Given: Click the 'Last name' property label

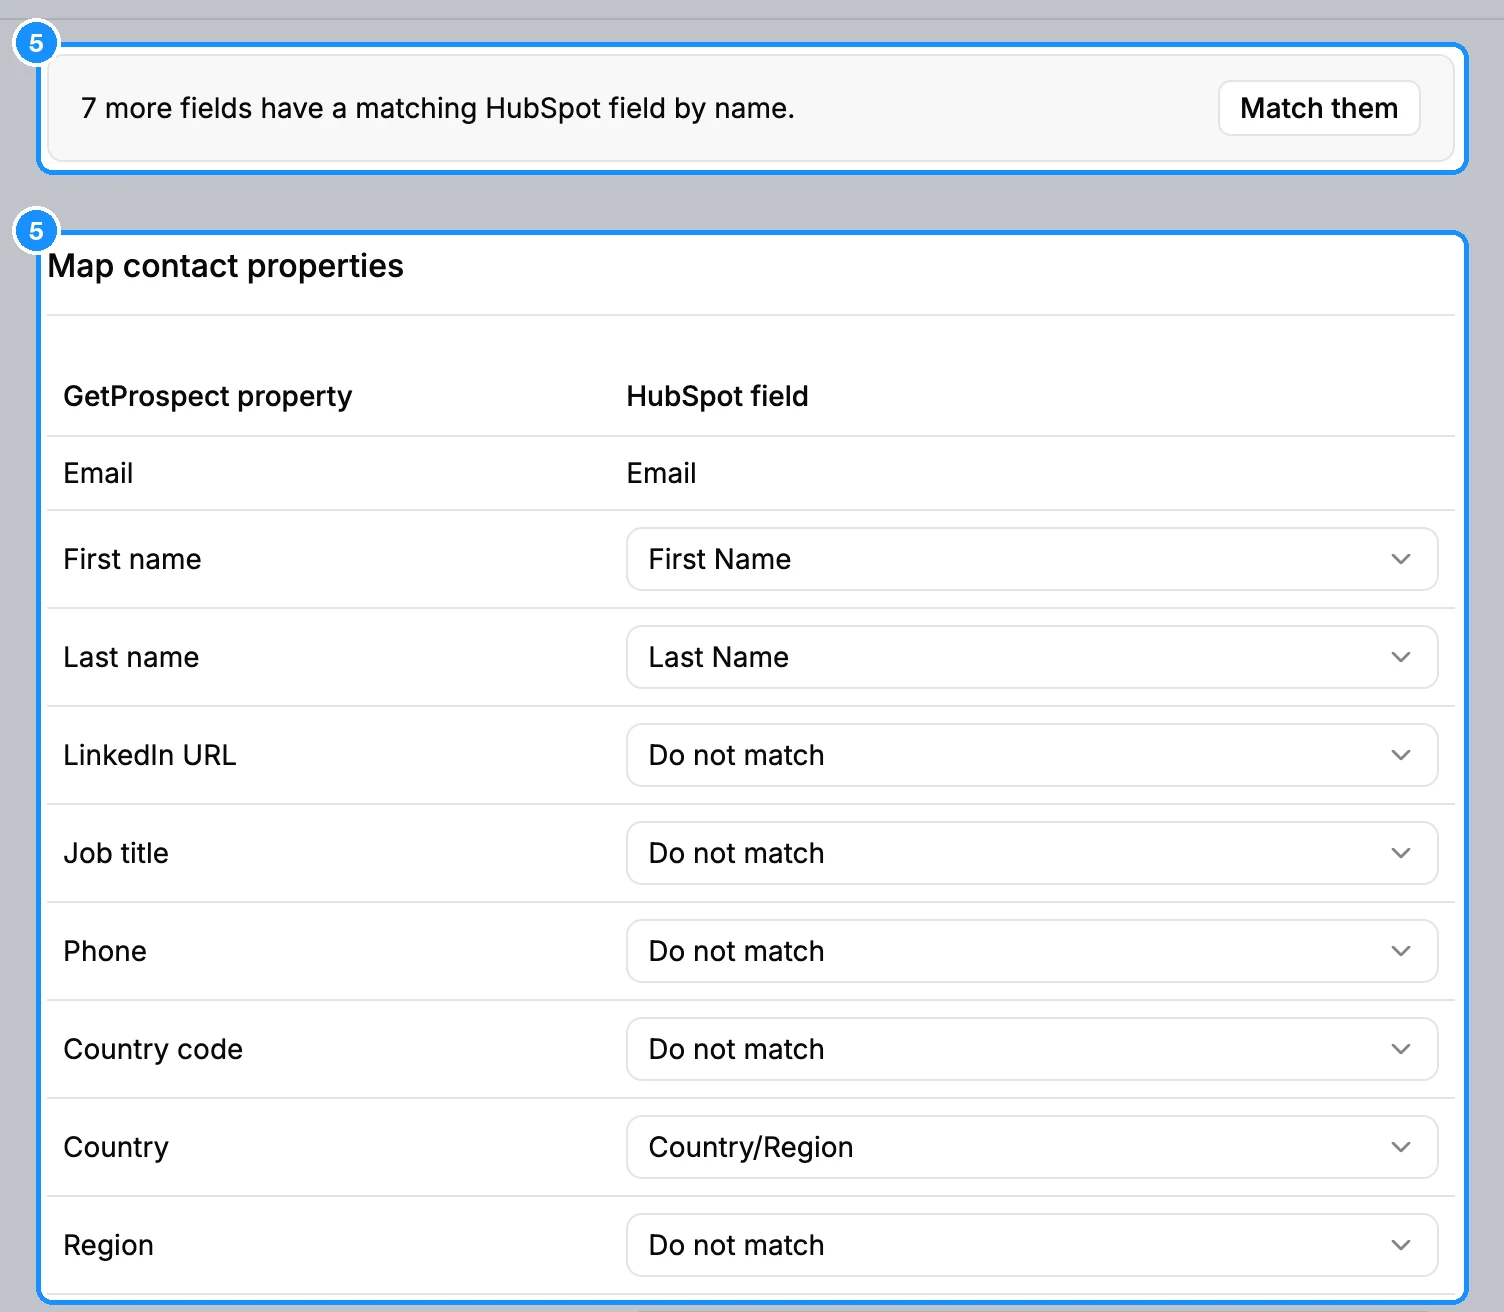Looking at the screenshot, I should pyautogui.click(x=131, y=657).
